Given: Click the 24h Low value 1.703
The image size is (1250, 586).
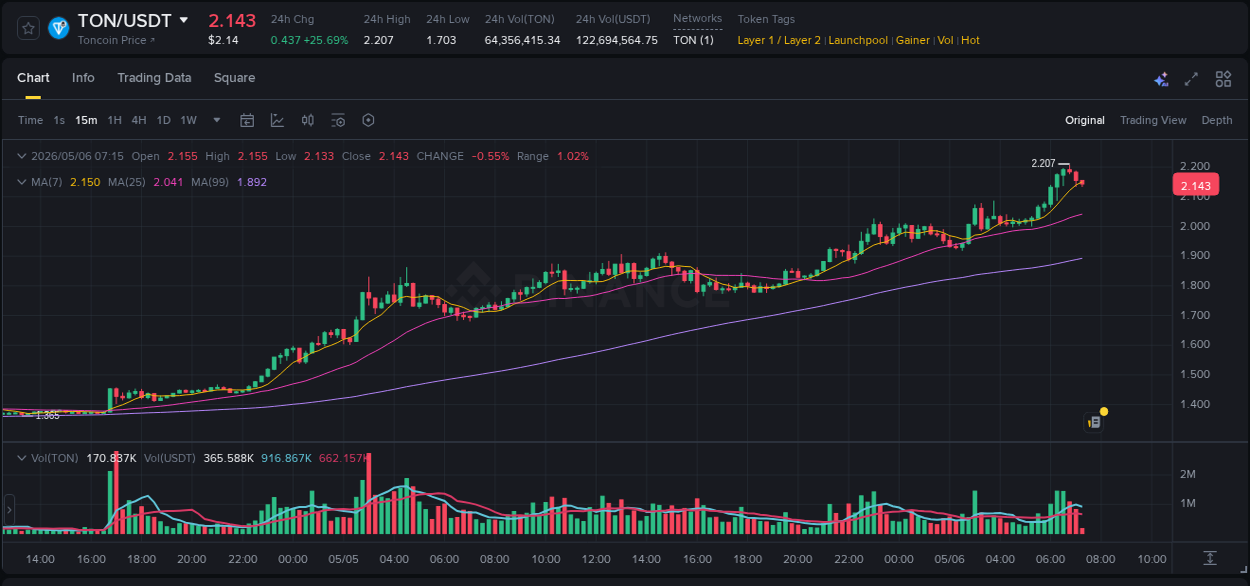Looking at the screenshot, I should tap(441, 40).
